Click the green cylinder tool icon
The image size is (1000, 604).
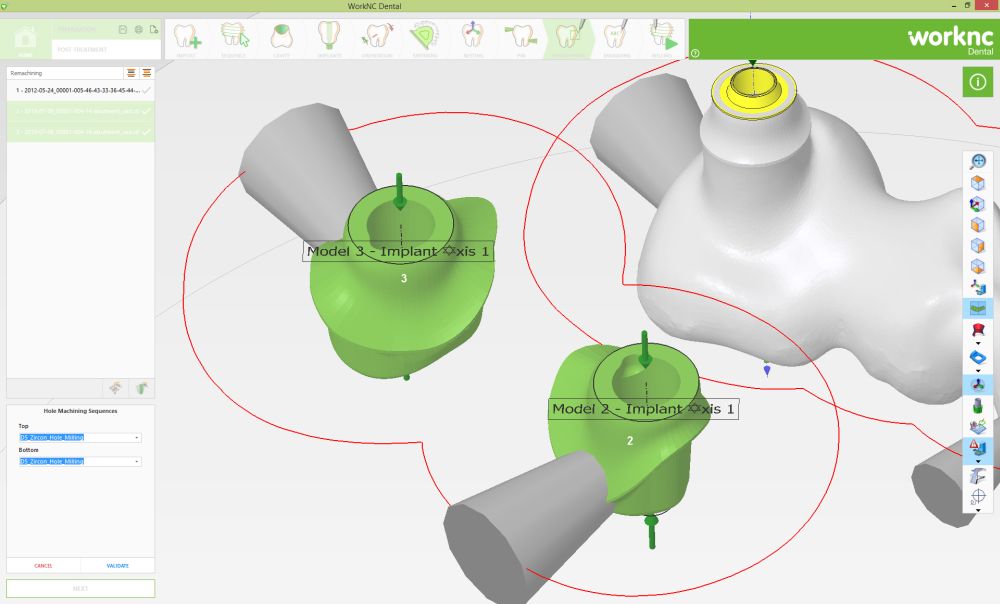(x=978, y=406)
